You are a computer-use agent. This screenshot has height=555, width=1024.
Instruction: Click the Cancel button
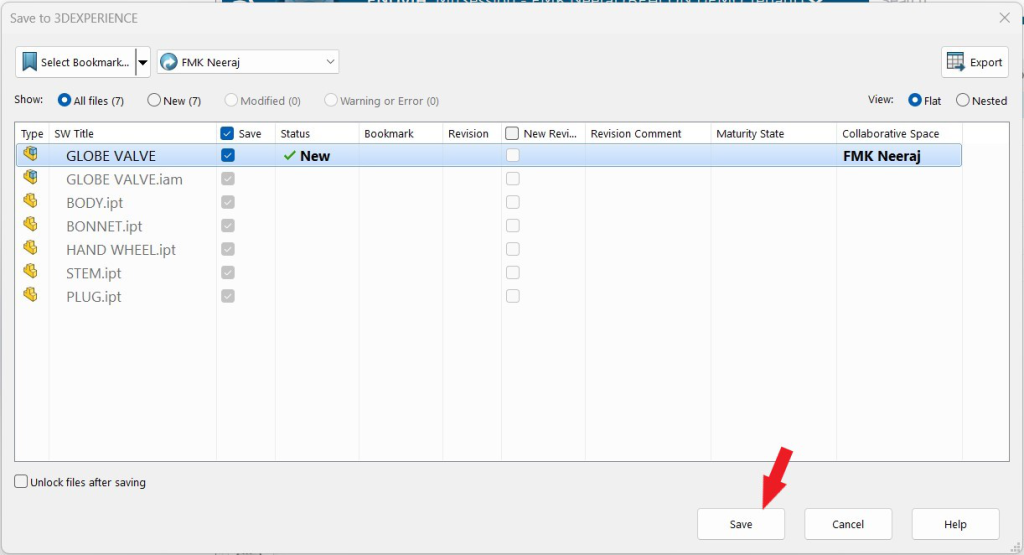[848, 524]
